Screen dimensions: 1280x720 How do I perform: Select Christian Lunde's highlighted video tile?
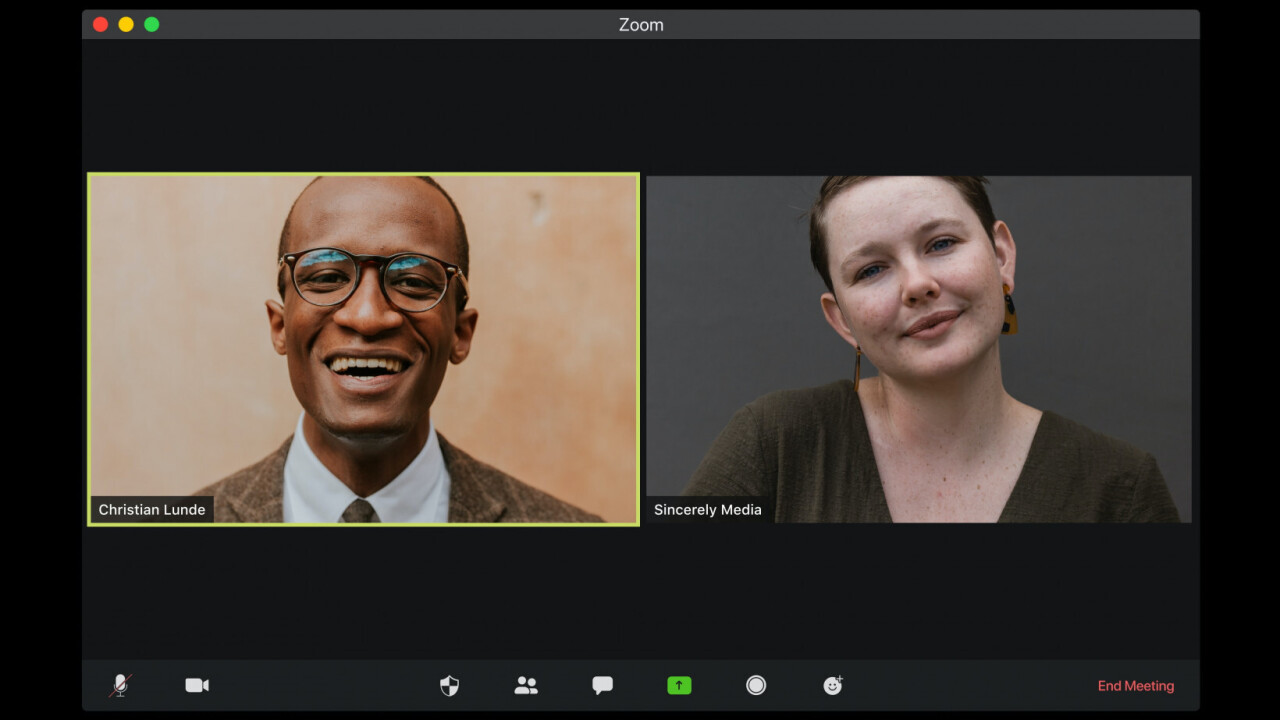(362, 348)
